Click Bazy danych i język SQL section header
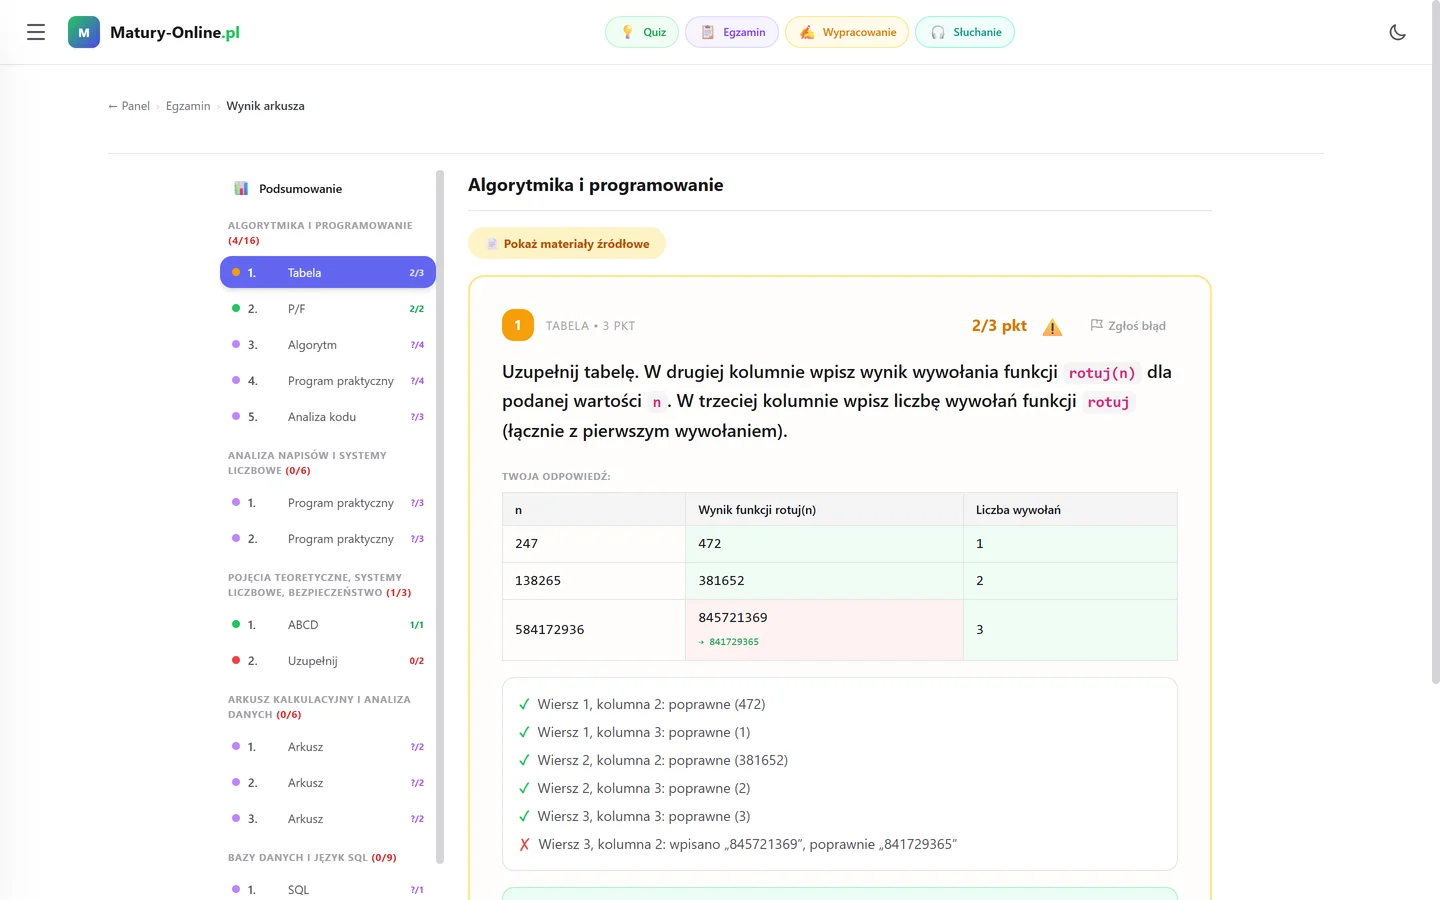 [312, 858]
